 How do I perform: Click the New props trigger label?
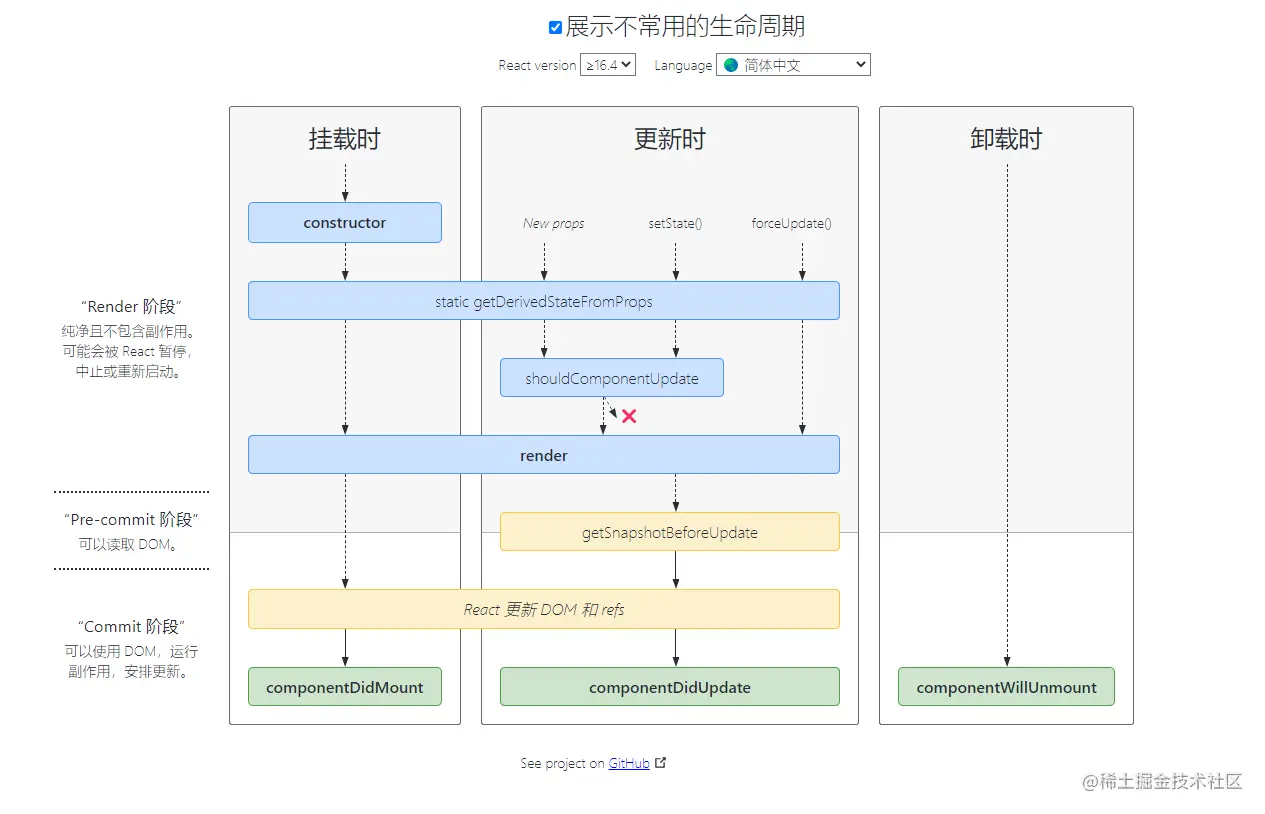tap(554, 224)
